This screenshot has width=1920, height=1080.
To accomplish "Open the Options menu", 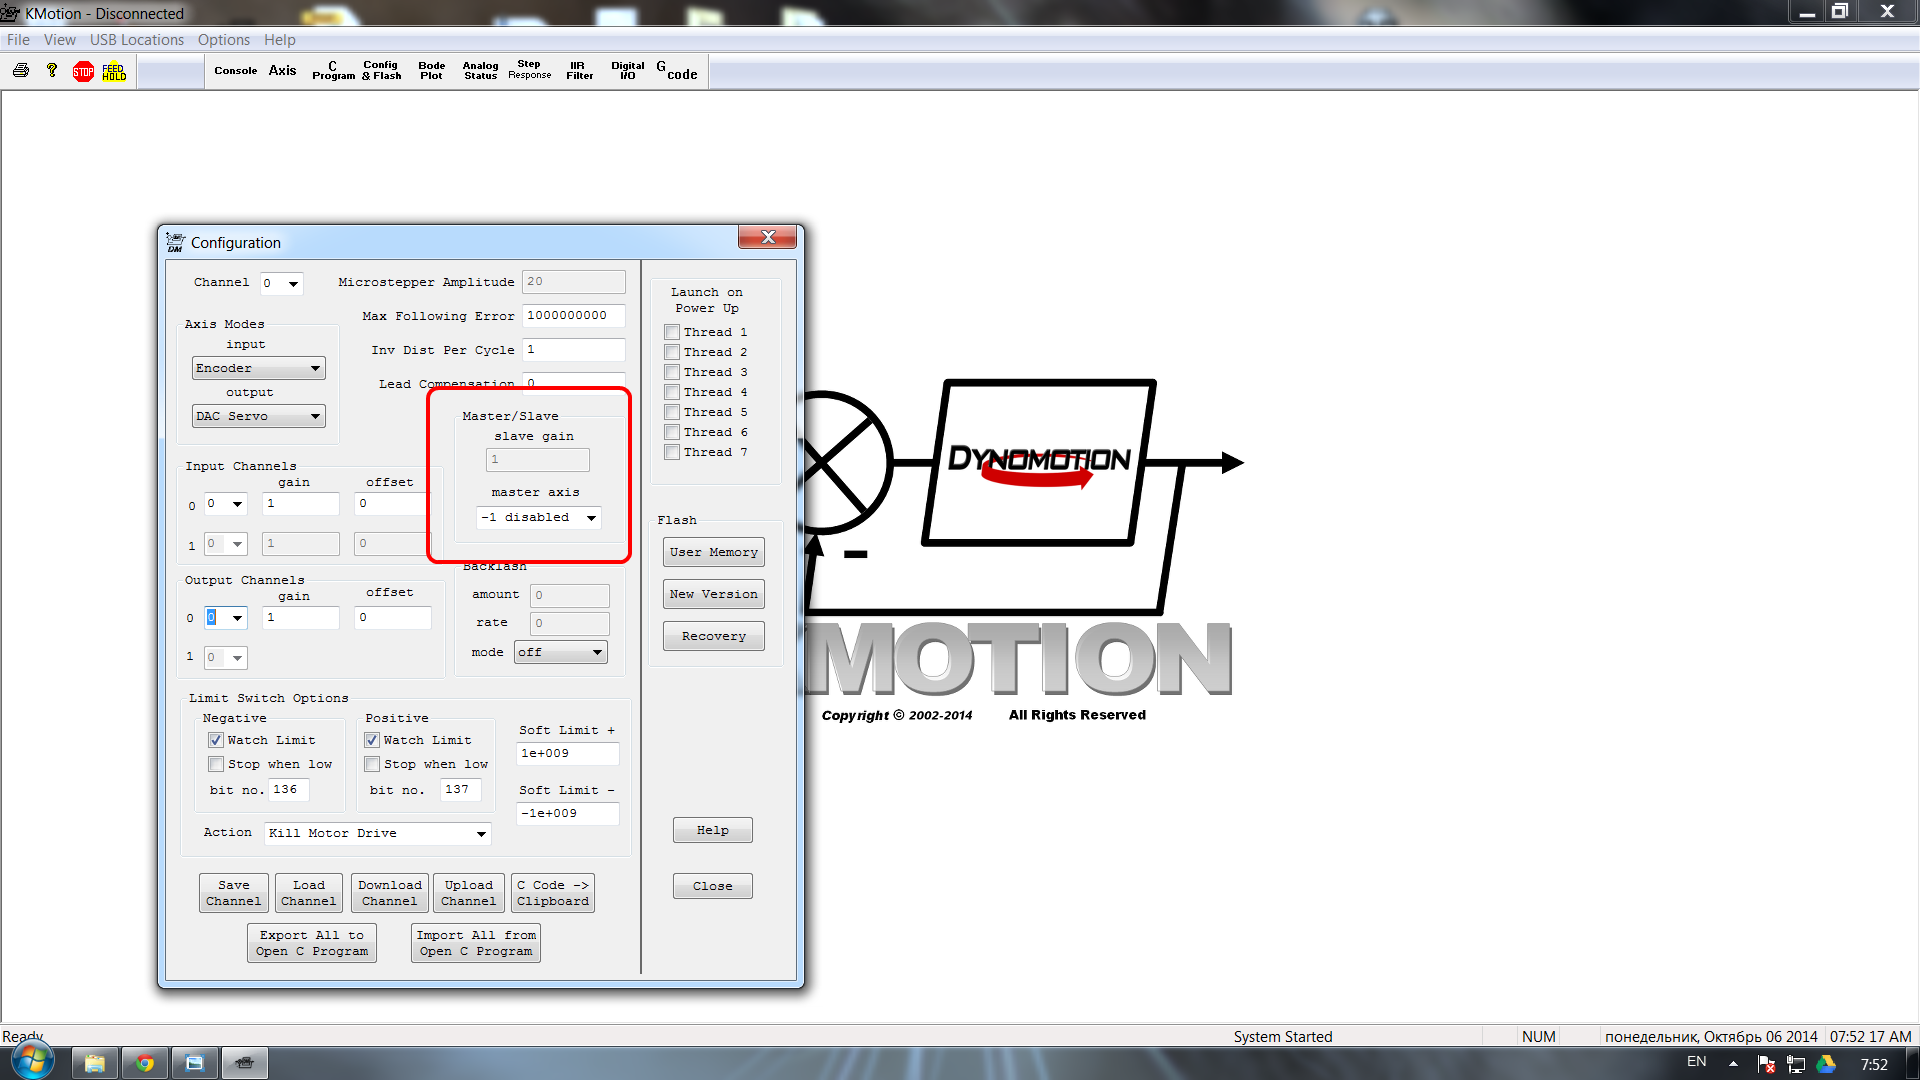I will point(223,40).
